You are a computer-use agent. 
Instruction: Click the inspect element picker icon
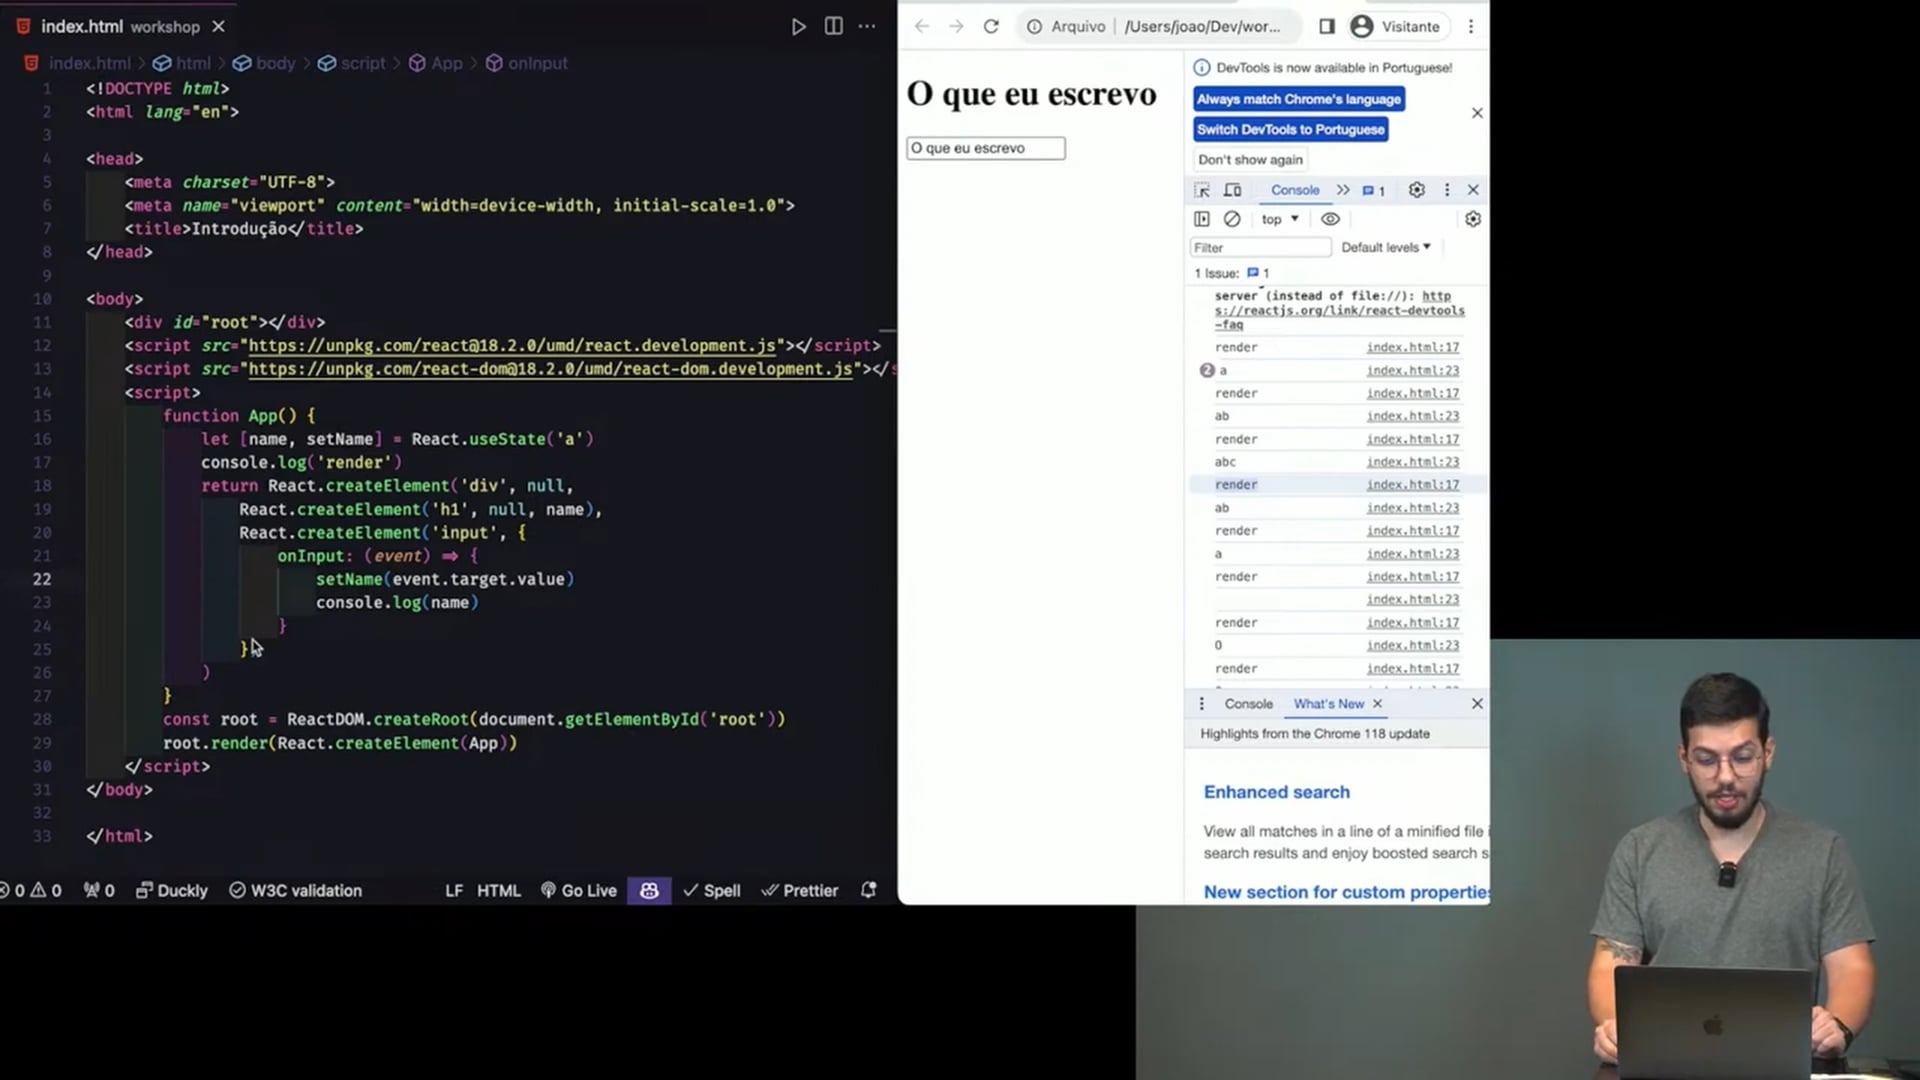coord(1202,190)
